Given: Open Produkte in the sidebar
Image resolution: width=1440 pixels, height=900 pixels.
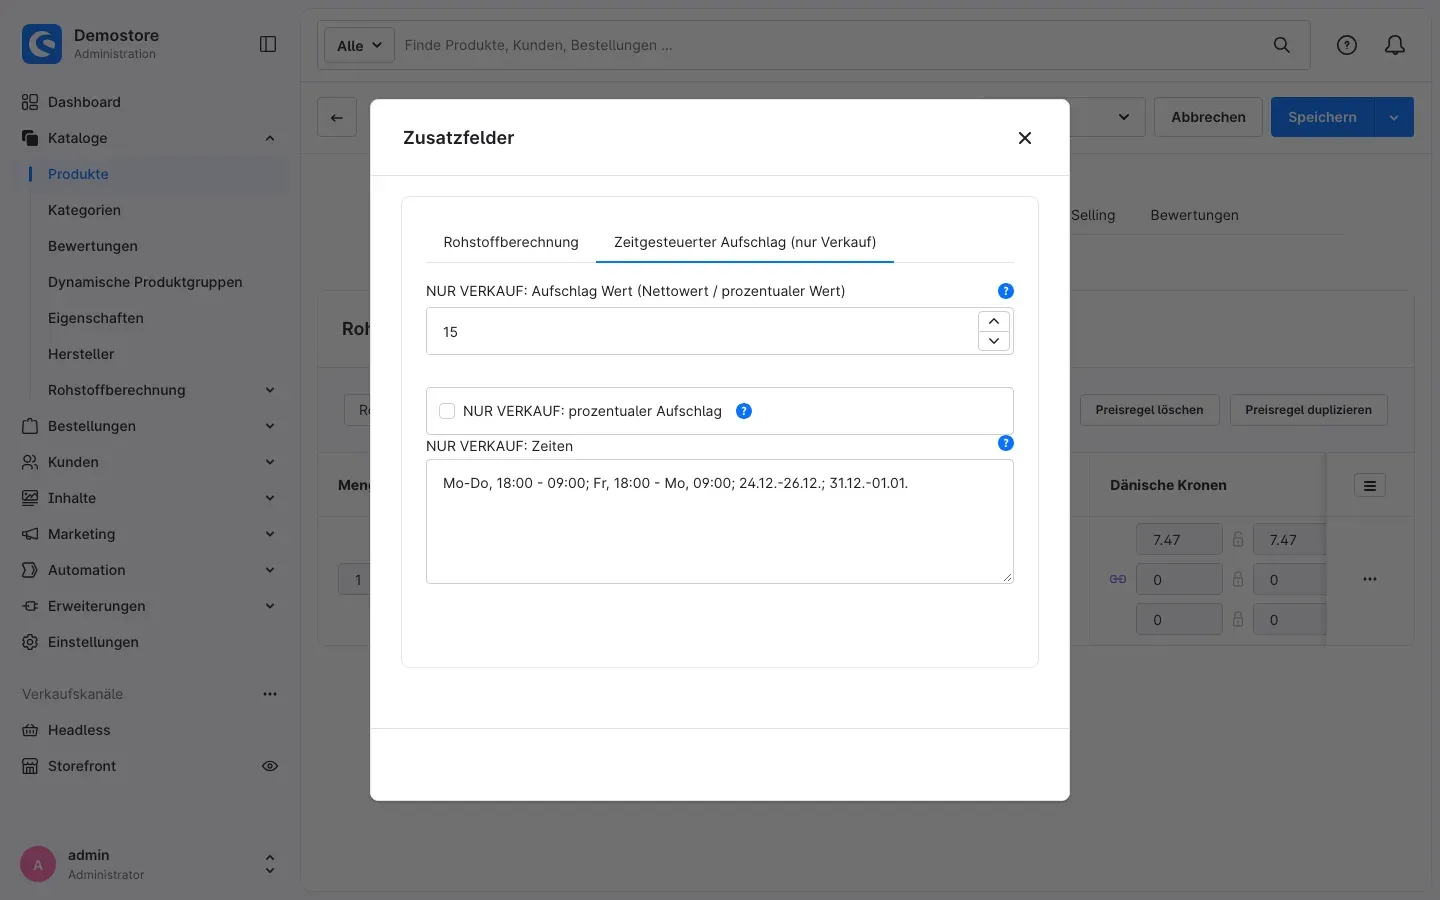Looking at the screenshot, I should click(78, 174).
